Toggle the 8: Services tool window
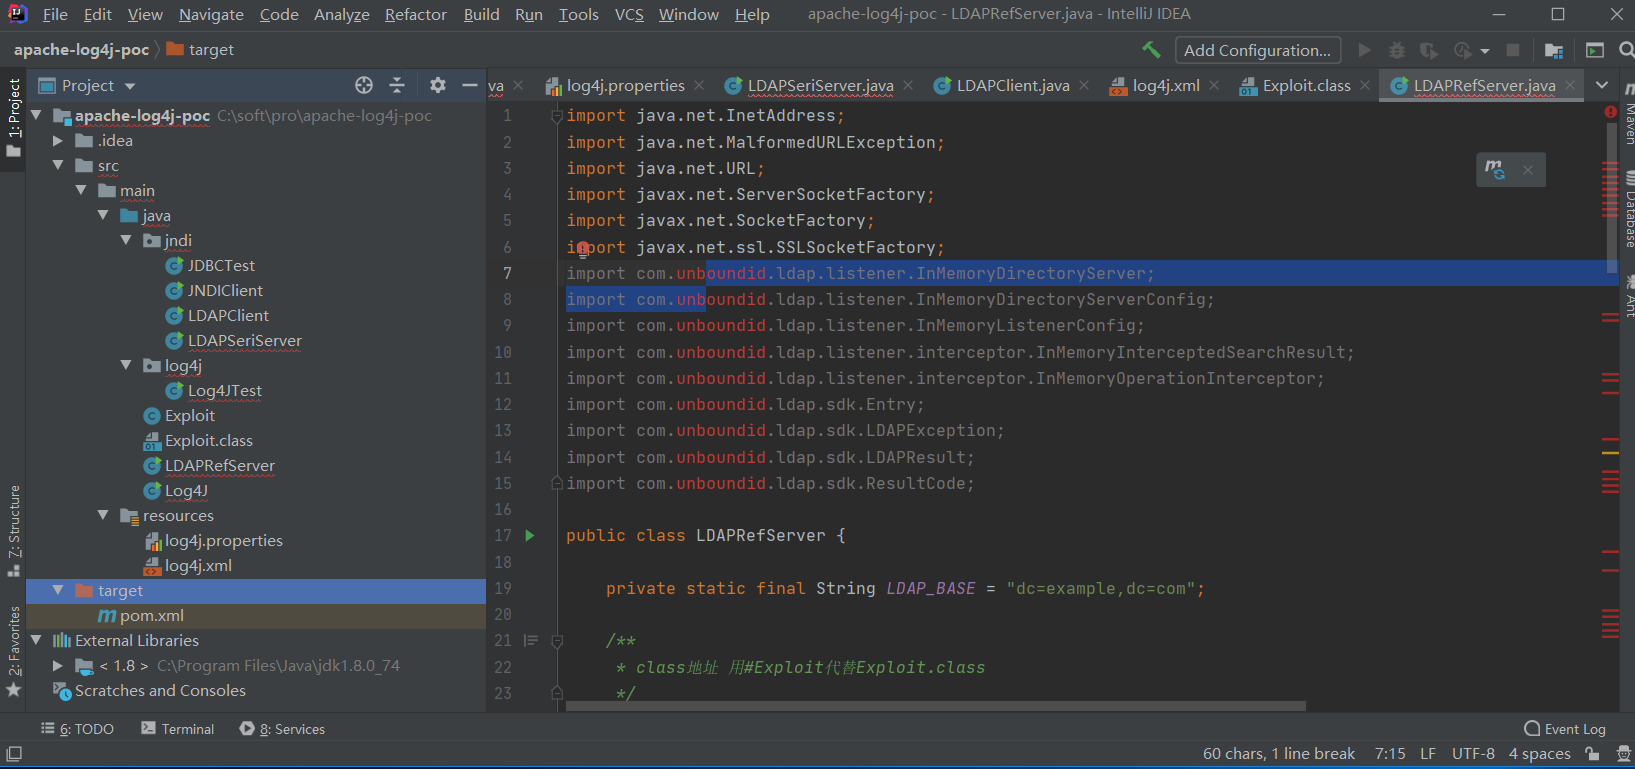Viewport: 1635px width, 769px height. [x=282, y=729]
